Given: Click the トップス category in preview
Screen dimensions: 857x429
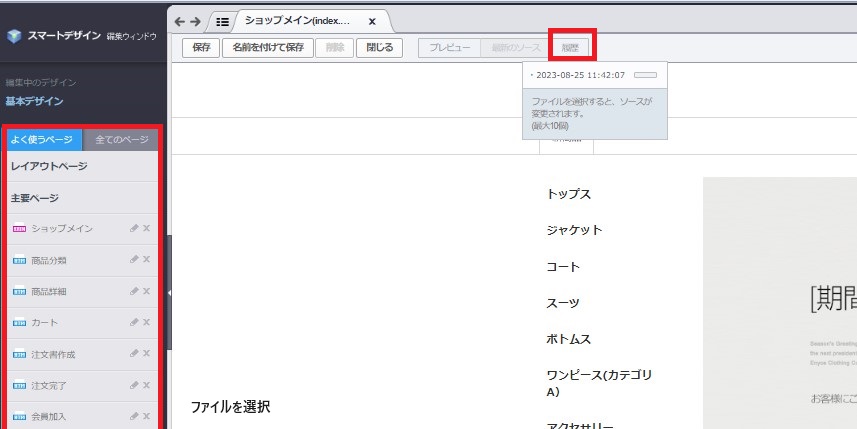Looking at the screenshot, I should (568, 194).
